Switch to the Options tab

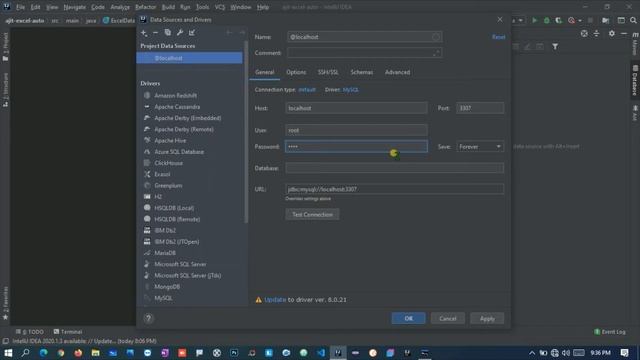pyautogui.click(x=296, y=72)
